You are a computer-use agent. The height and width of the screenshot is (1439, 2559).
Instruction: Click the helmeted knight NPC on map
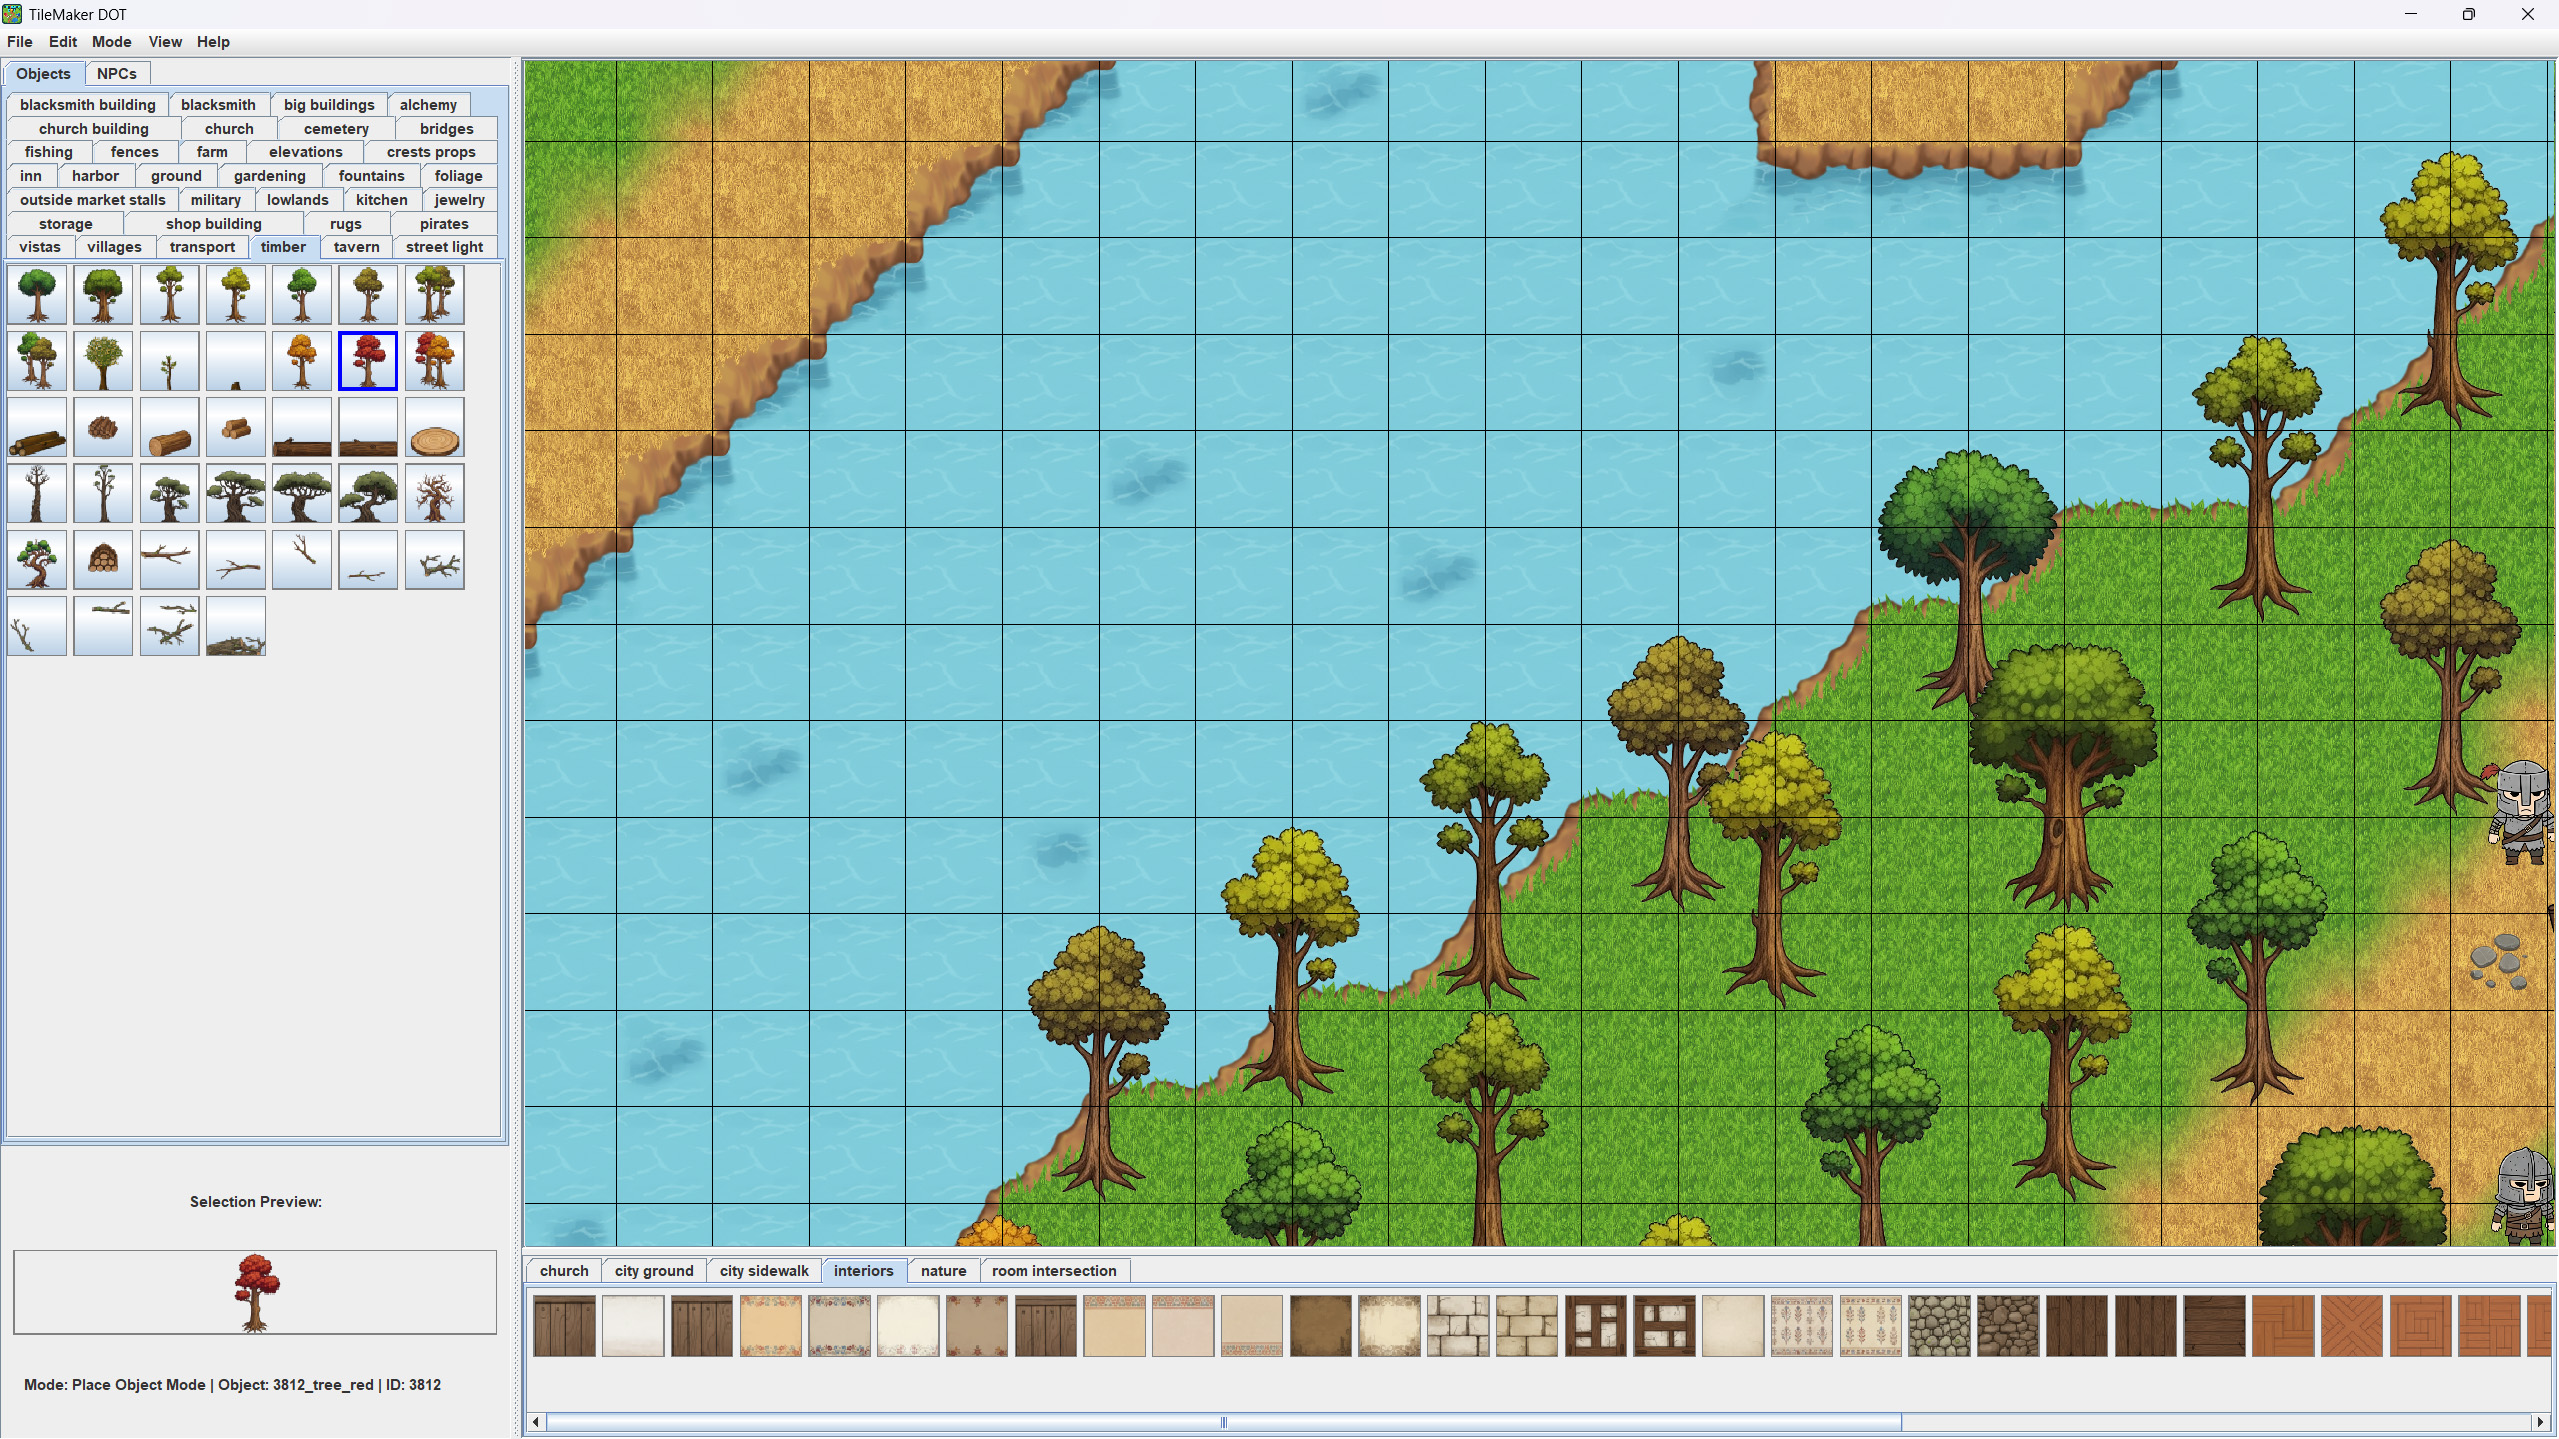pyautogui.click(x=2521, y=812)
